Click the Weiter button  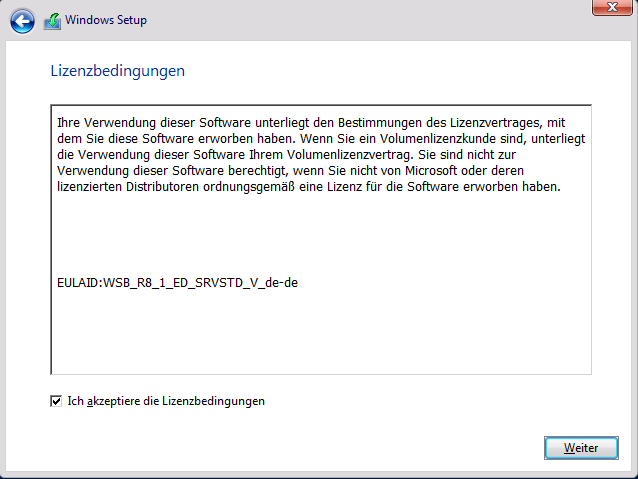(x=581, y=448)
